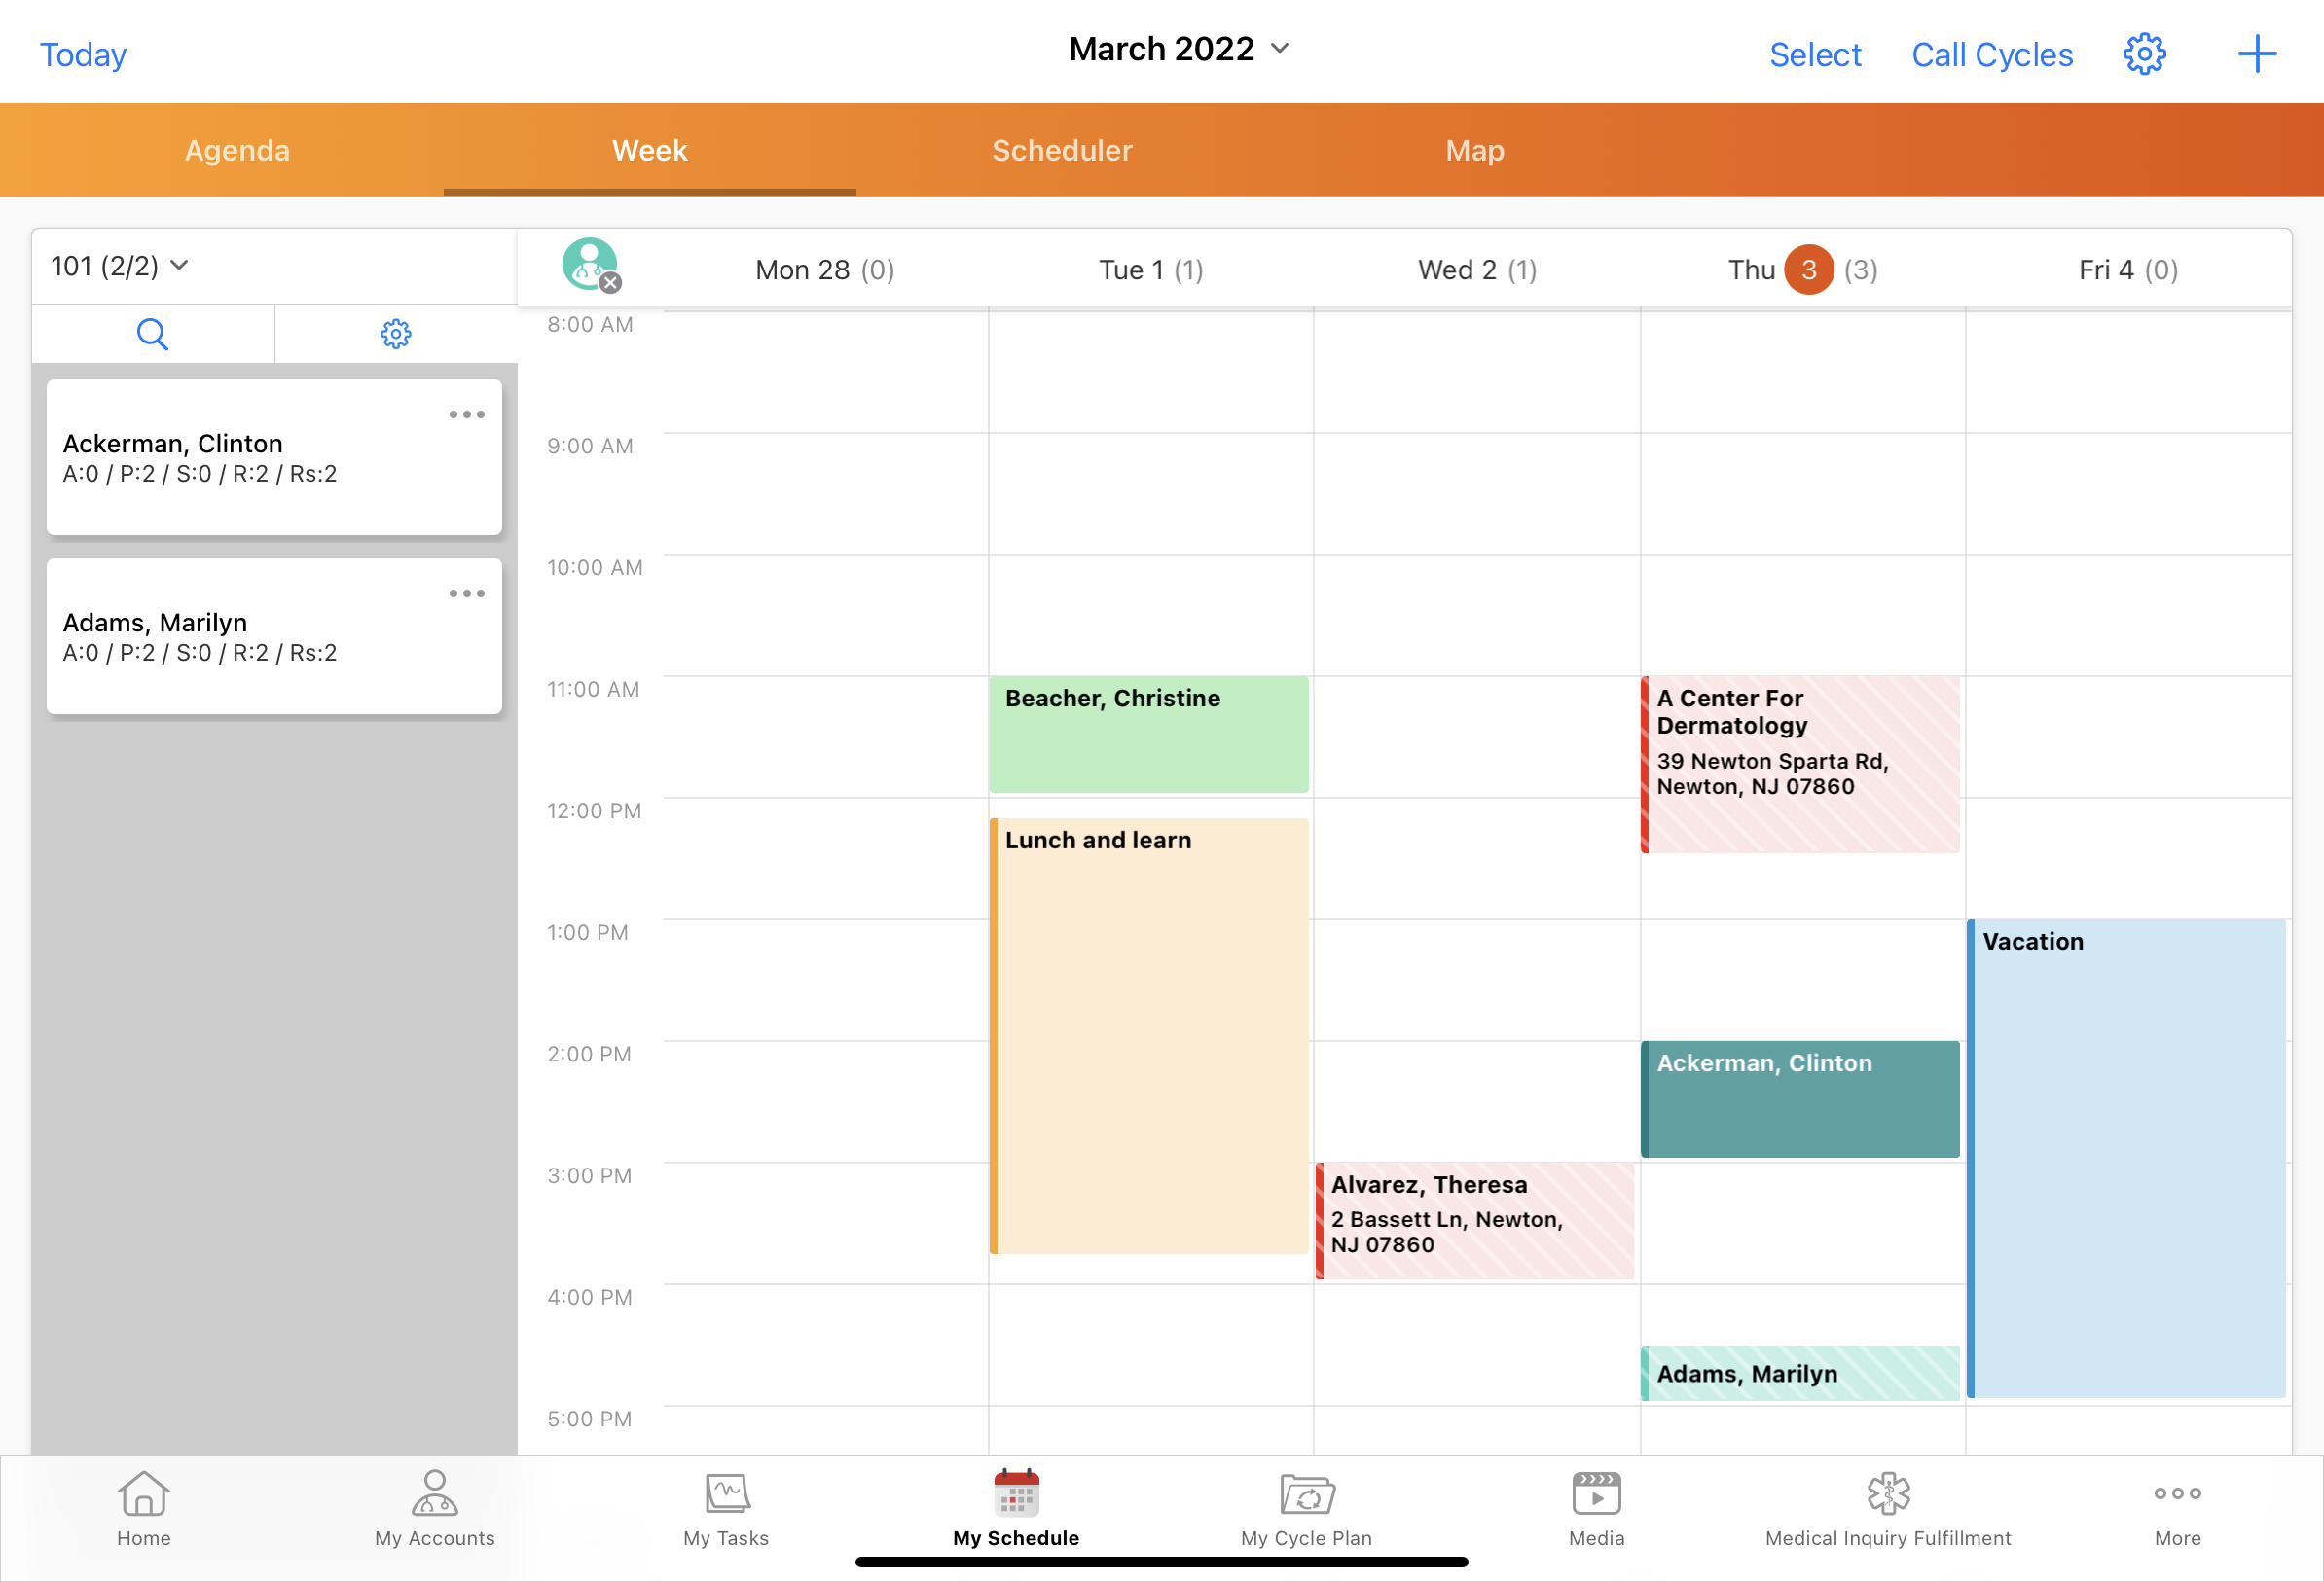This screenshot has width=2324, height=1582.
Task: Switch to the Agenda tab
Action: pyautogui.click(x=237, y=150)
